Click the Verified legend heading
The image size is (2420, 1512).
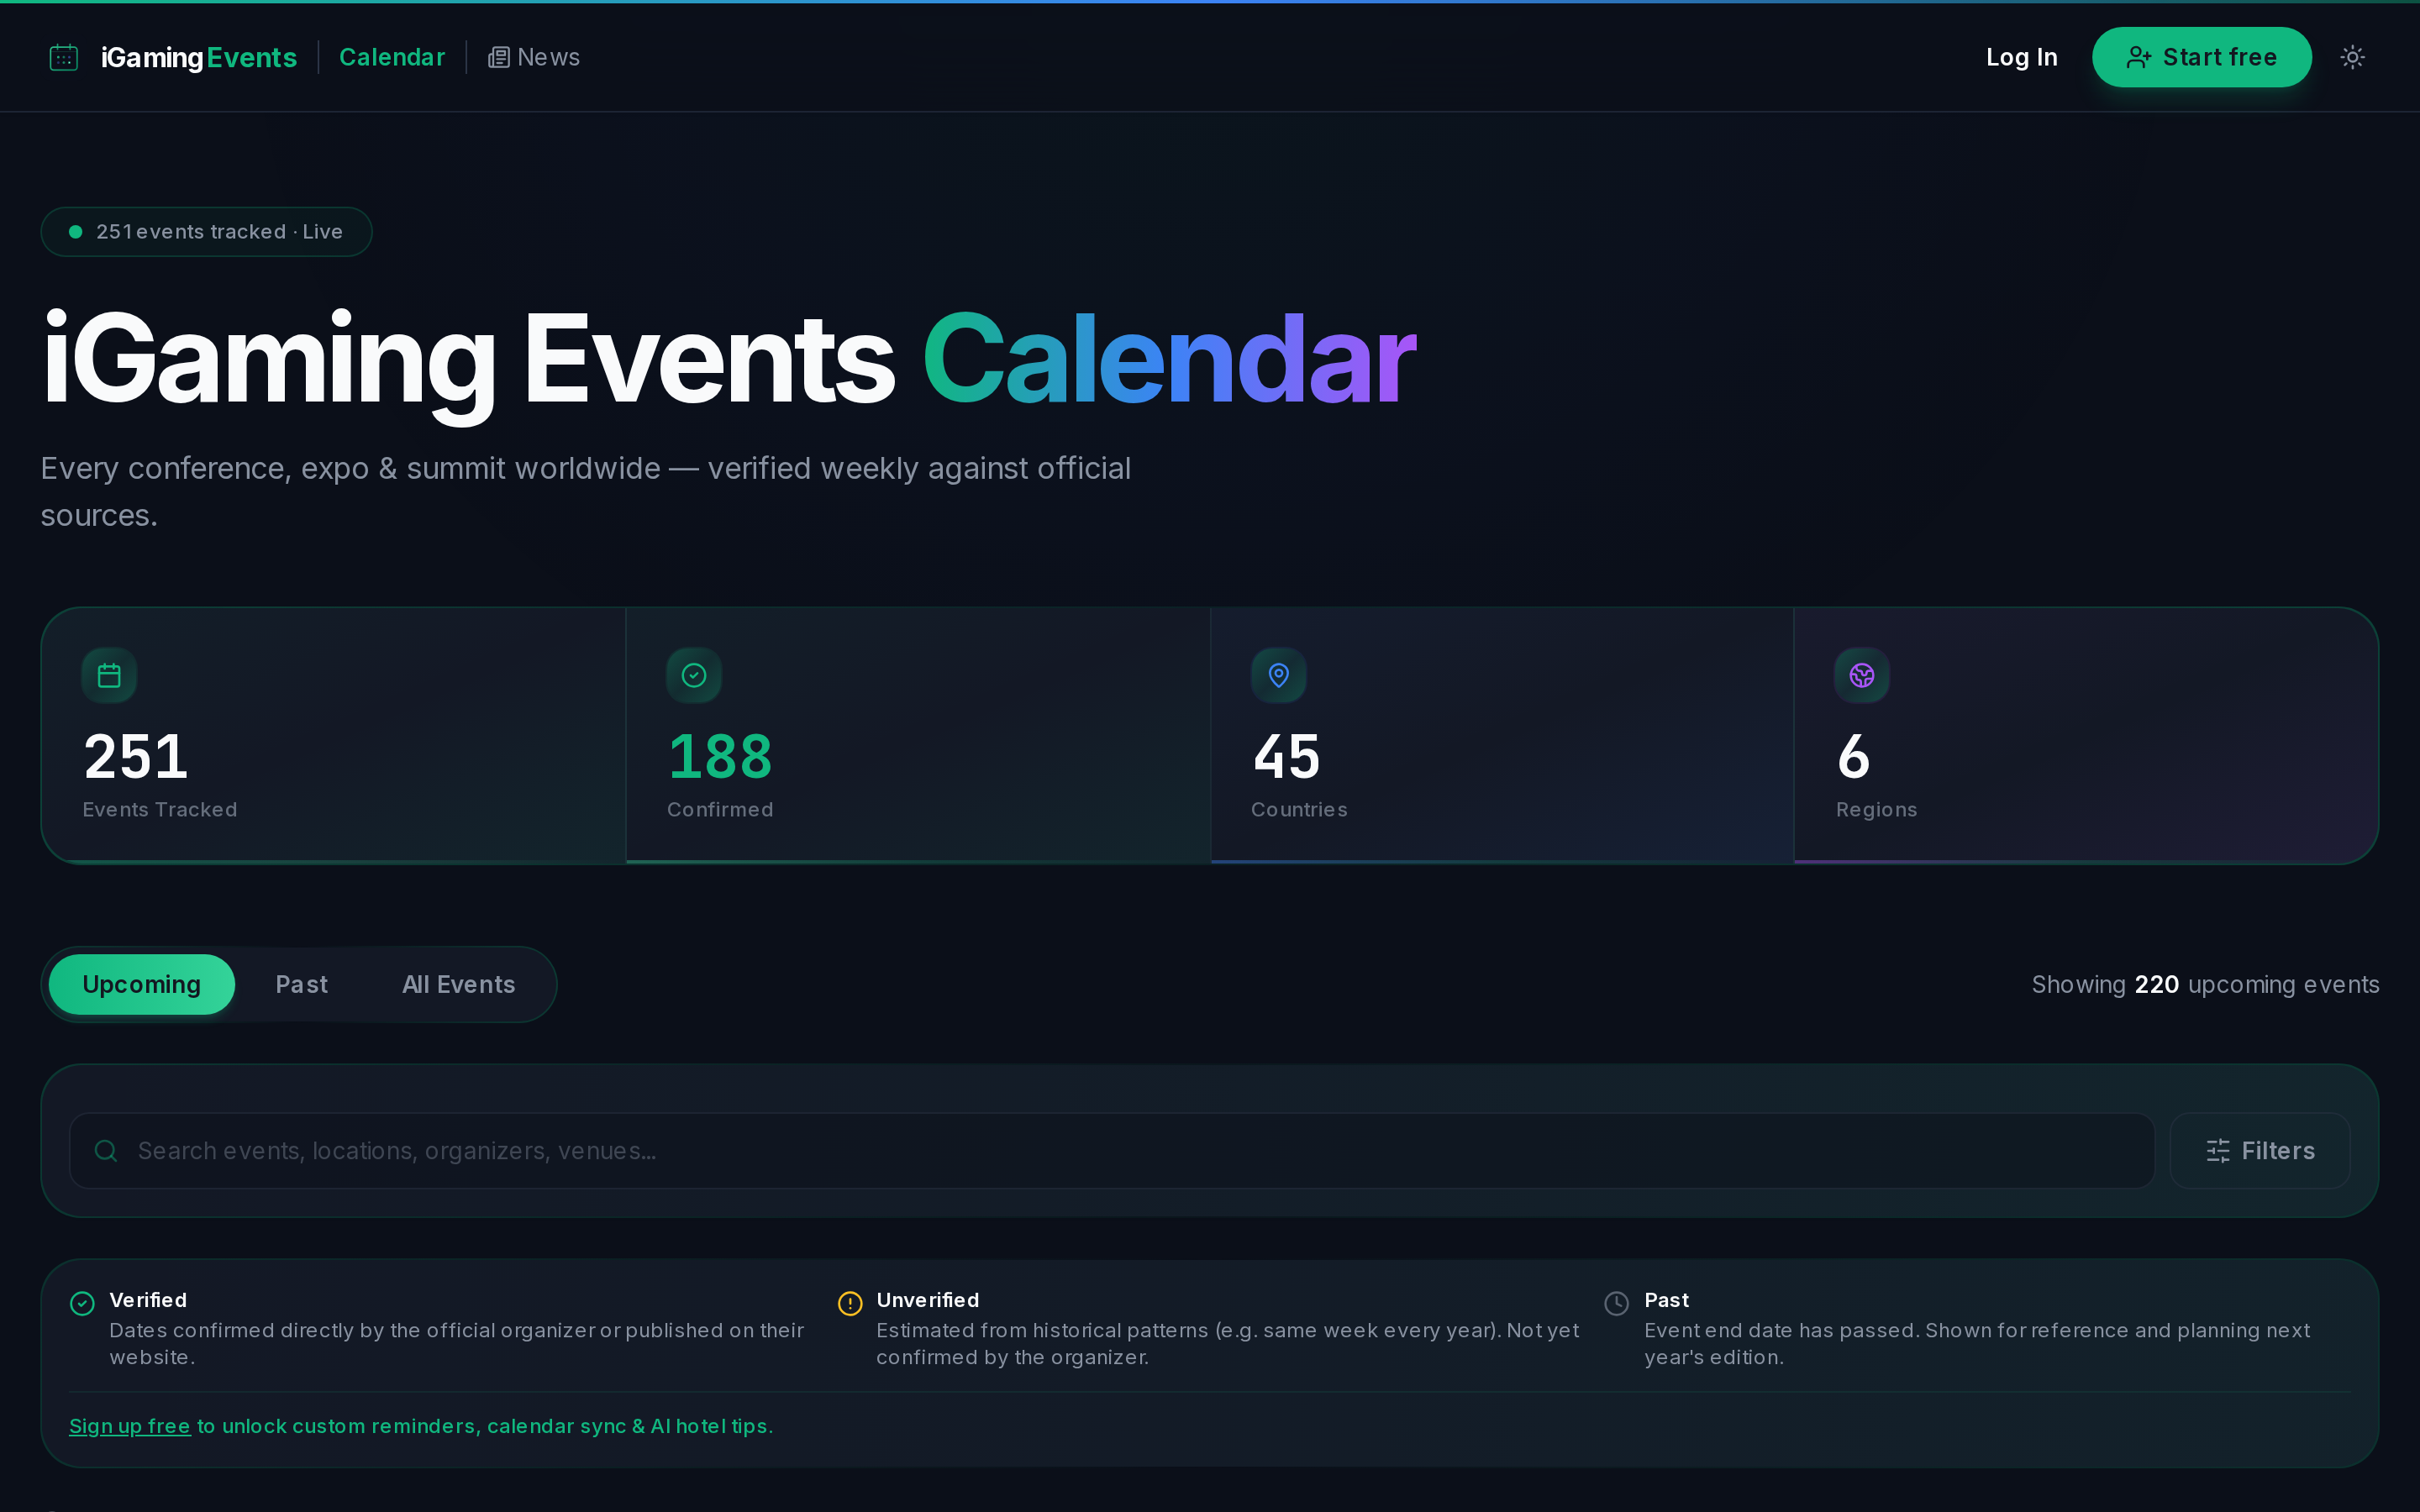[148, 1300]
